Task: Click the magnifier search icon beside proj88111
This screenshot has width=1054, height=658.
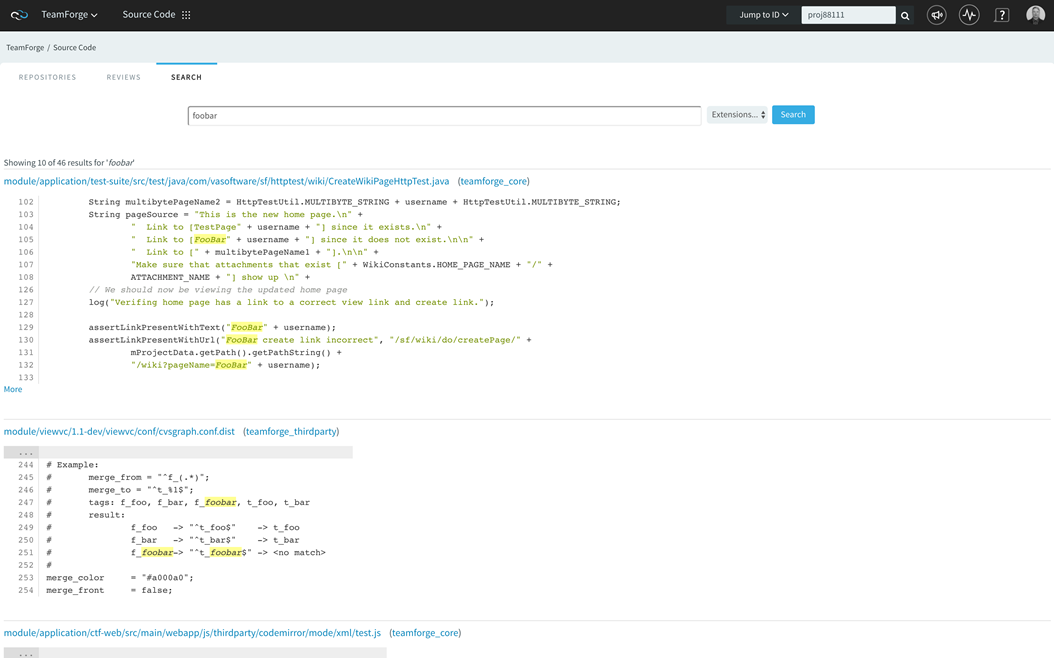Action: [905, 15]
